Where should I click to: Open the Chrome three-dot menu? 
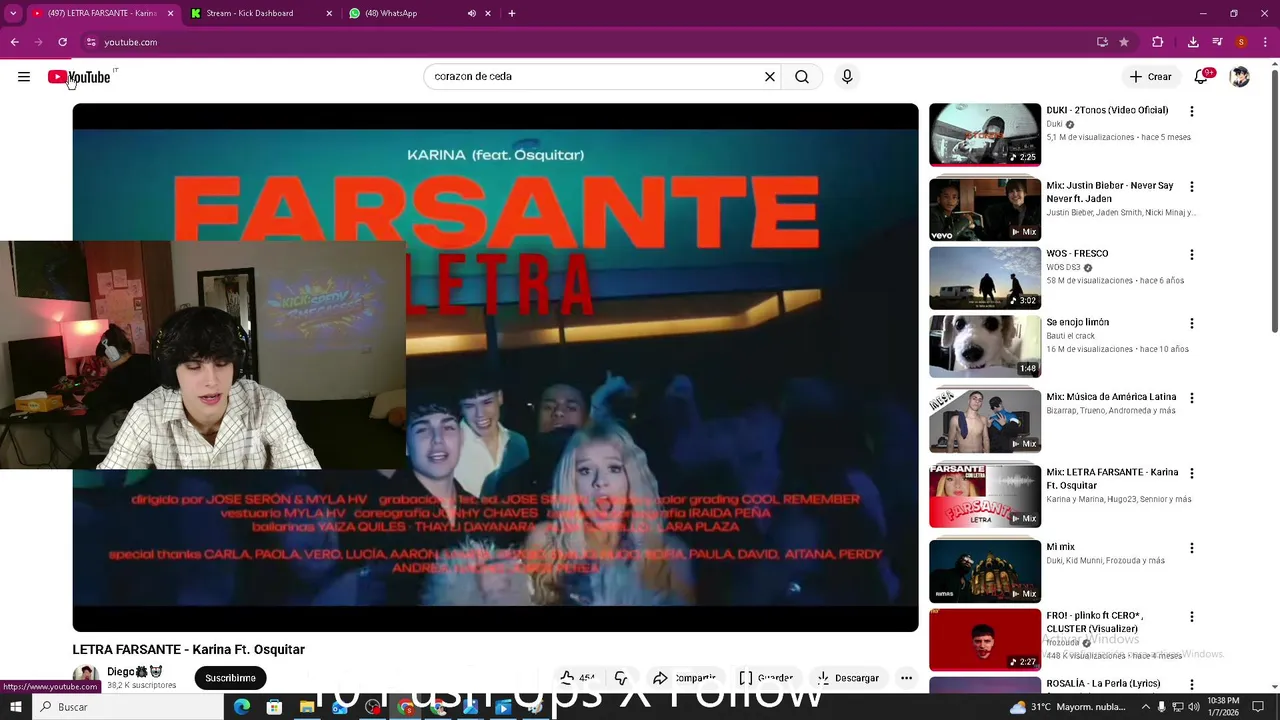(1266, 42)
